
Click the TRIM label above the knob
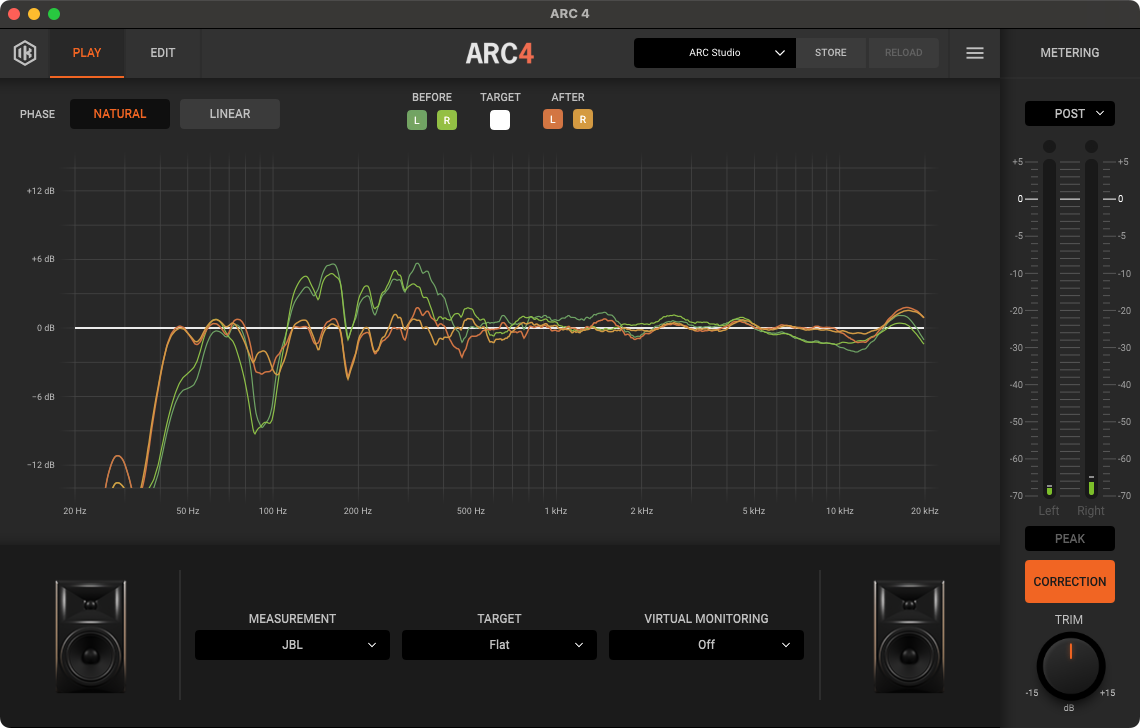click(x=1069, y=620)
